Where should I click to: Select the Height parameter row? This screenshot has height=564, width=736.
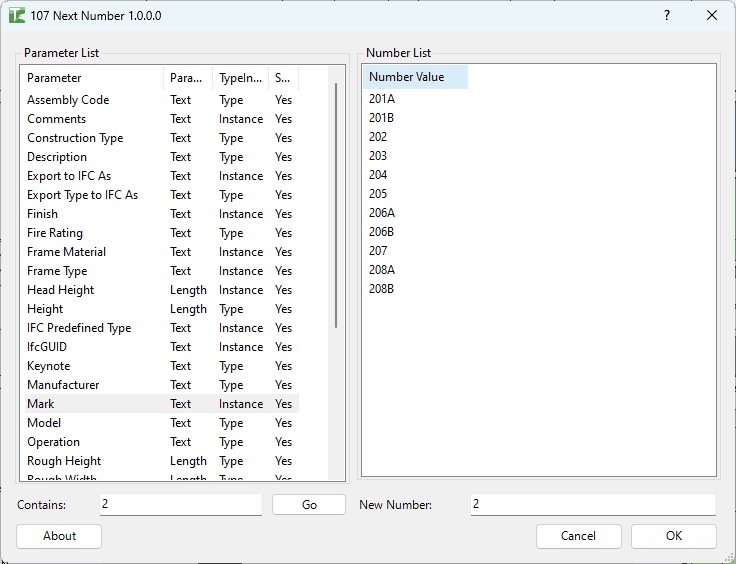(162, 309)
